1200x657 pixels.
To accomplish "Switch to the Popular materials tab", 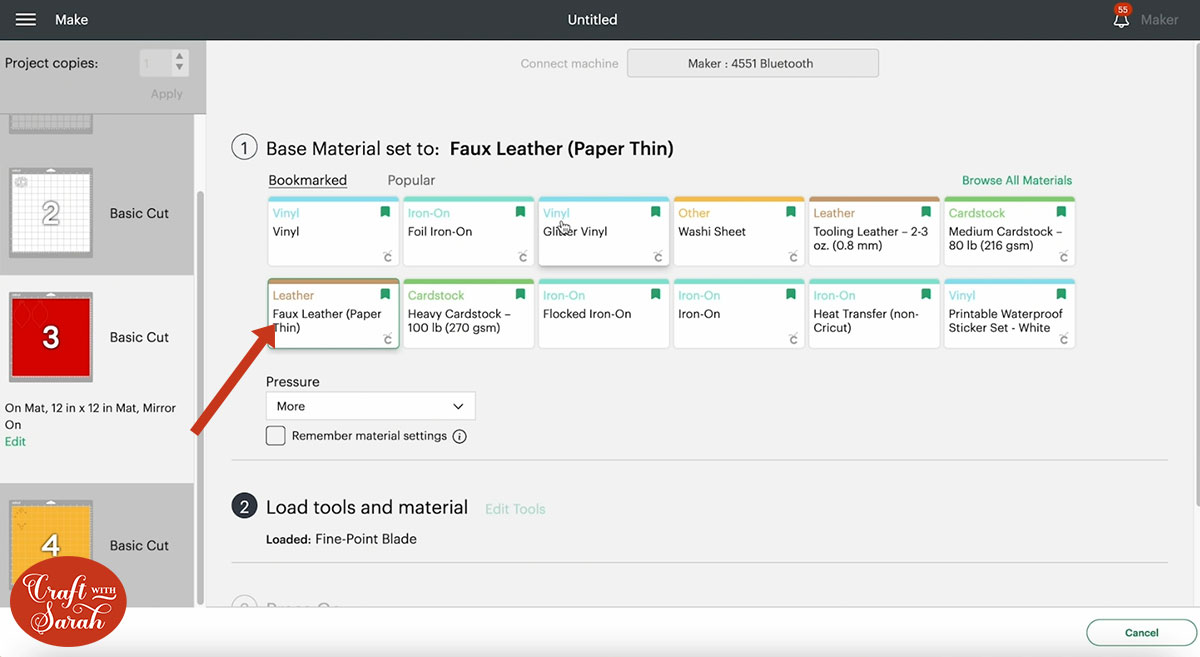I will click(x=411, y=180).
